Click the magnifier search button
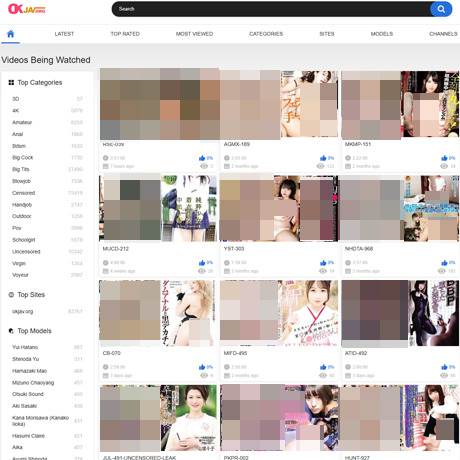This screenshot has width=460, height=460. pyautogui.click(x=441, y=9)
